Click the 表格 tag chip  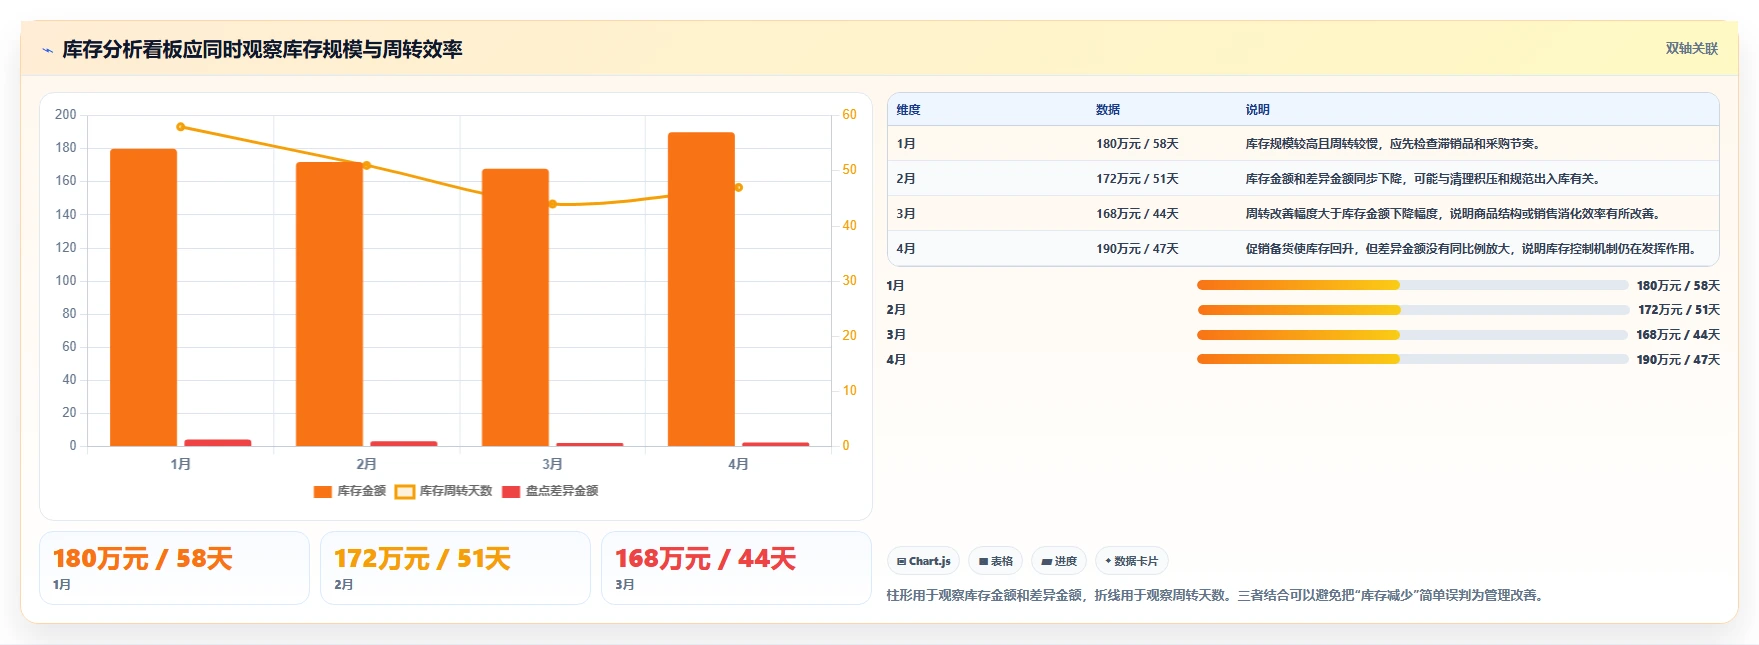click(995, 561)
